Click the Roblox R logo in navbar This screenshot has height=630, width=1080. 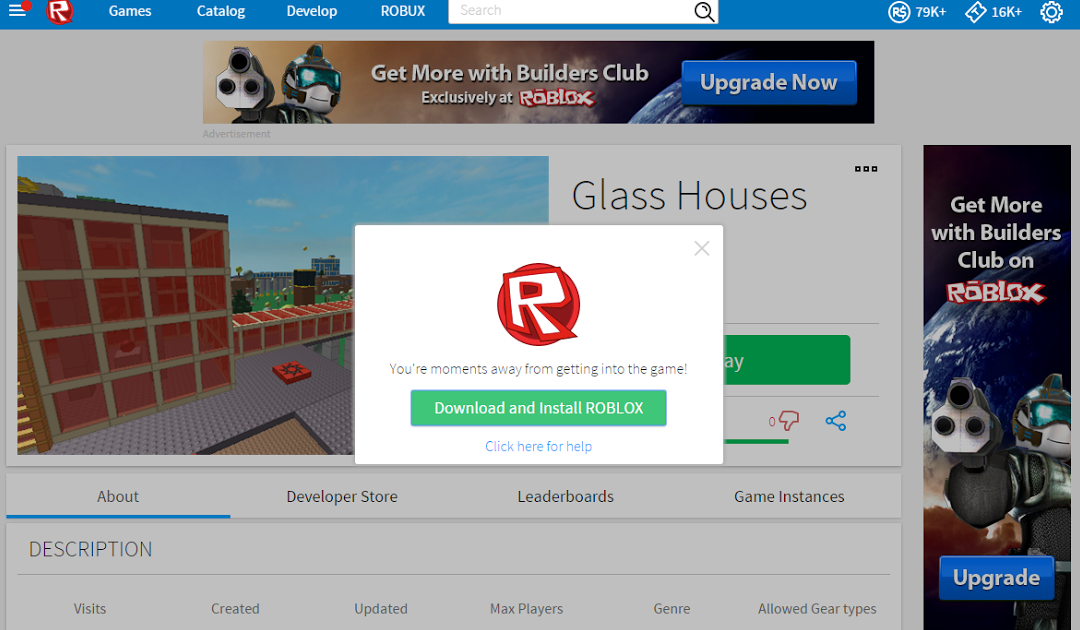pyautogui.click(x=60, y=11)
